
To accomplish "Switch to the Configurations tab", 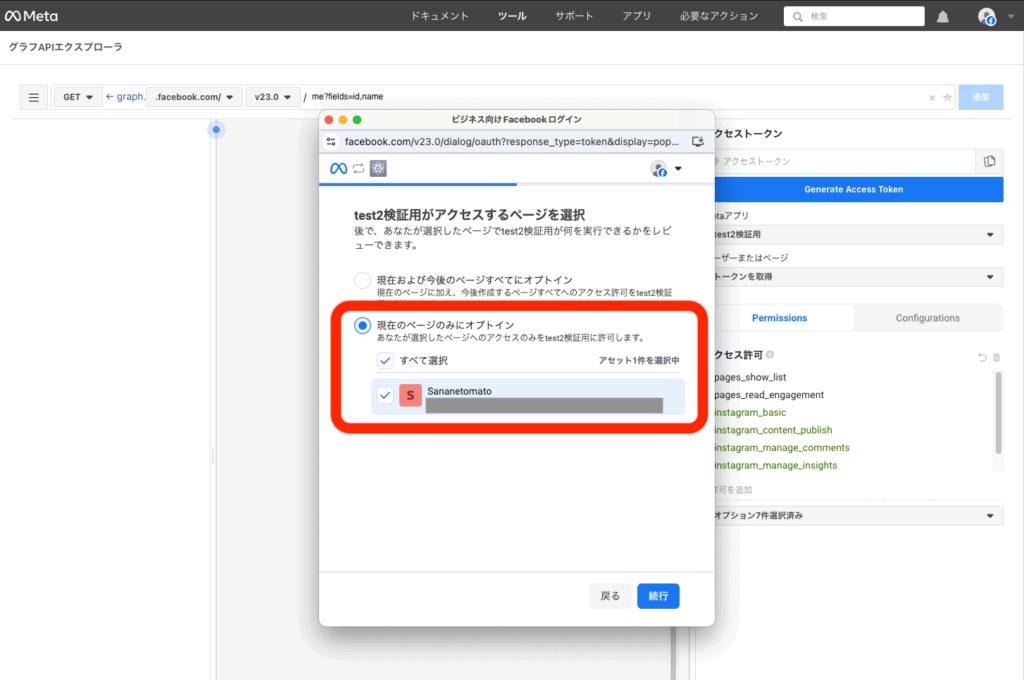I will point(927,318).
